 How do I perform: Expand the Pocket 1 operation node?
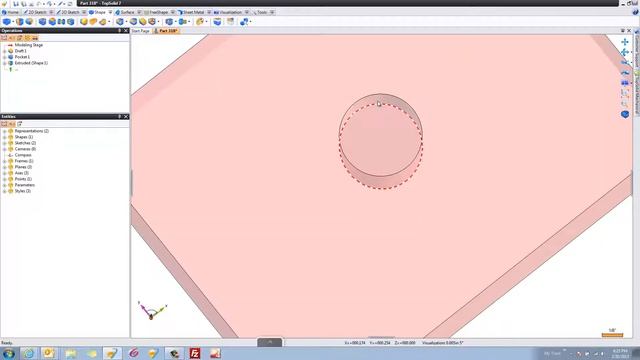(4, 57)
